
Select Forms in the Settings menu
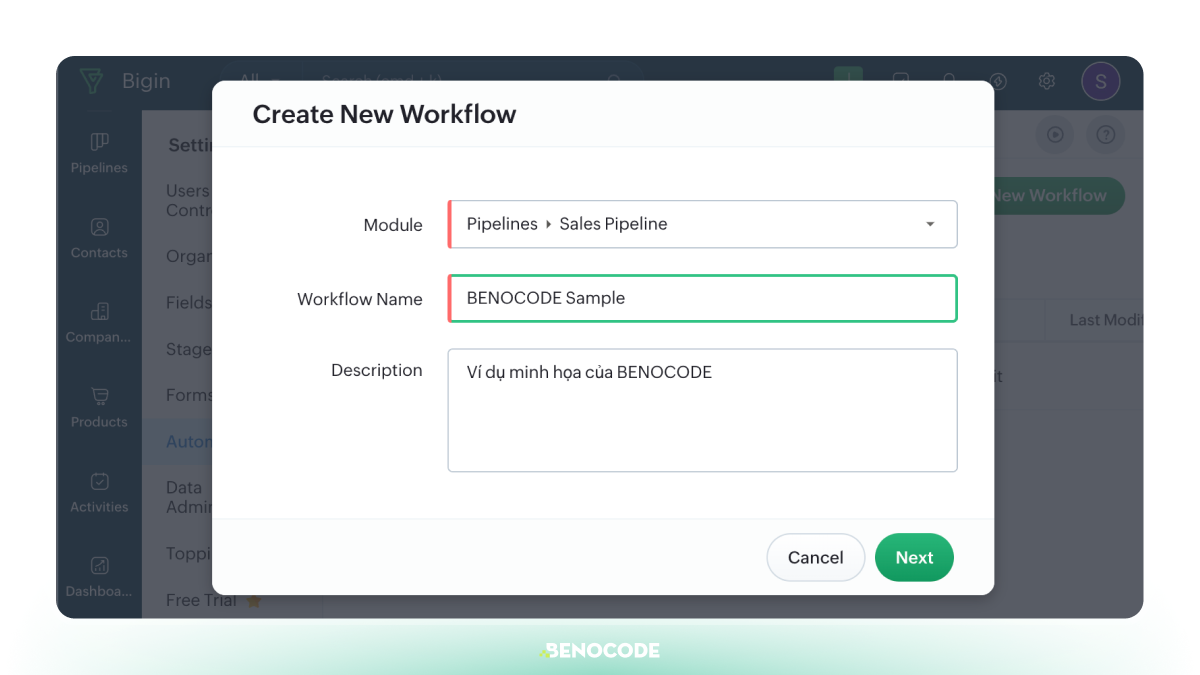188,395
